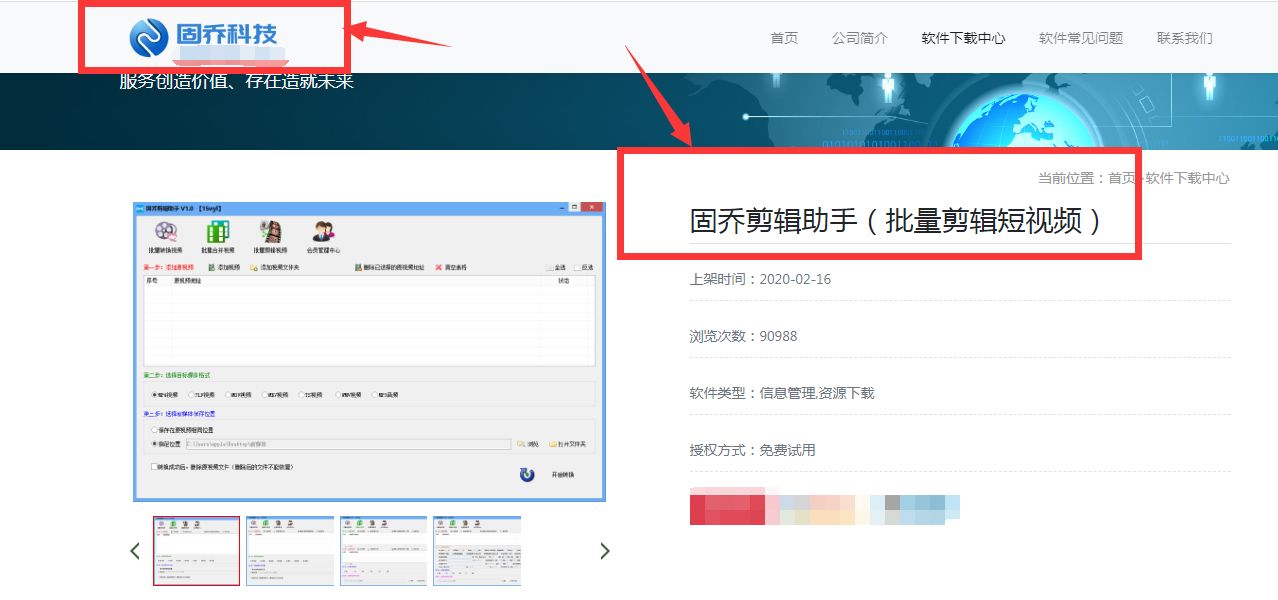Image resolution: width=1278 pixels, height=600 pixels.
Task: Click the slogan 服务创造价值、存在造就未来
Action: tap(236, 81)
